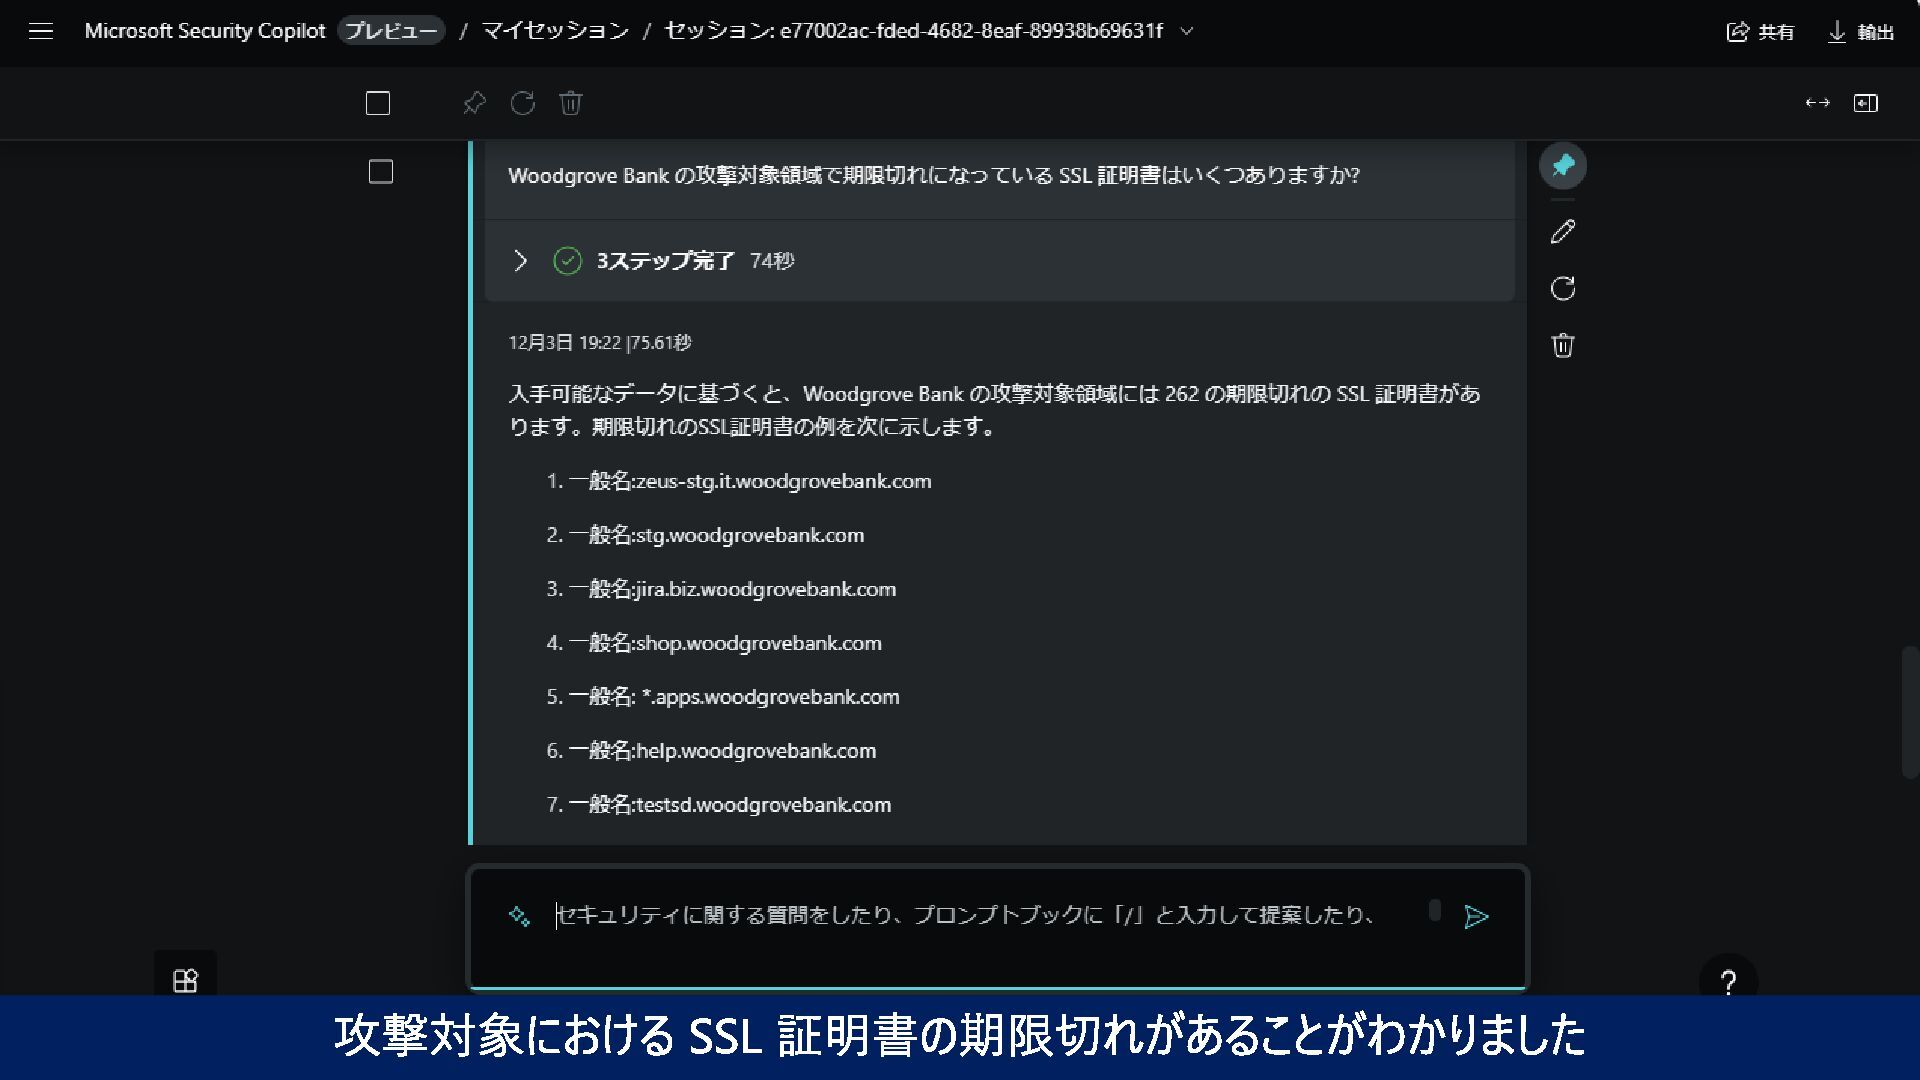Click the 輸出 export button
The height and width of the screenshot is (1080, 1920).
point(1861,32)
